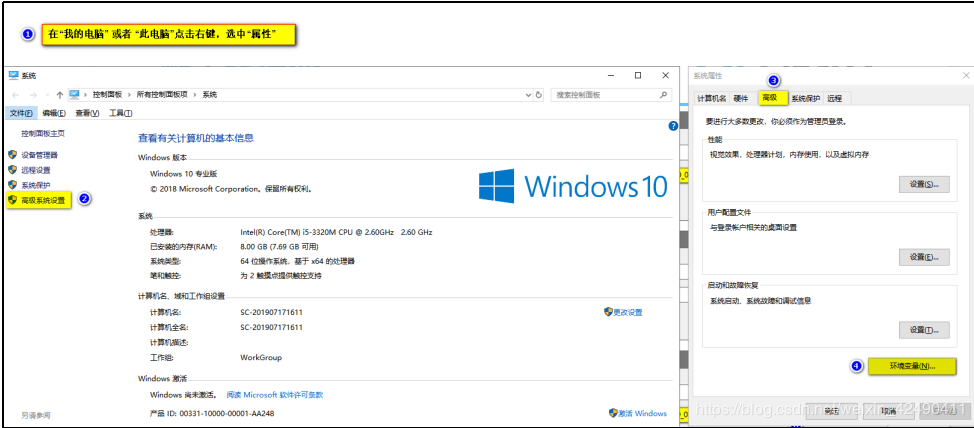Image resolution: width=974 pixels, height=428 pixels.
Task: Expand the chevron after 所有控制面板项 breadcrumb
Action: [x=194, y=95]
